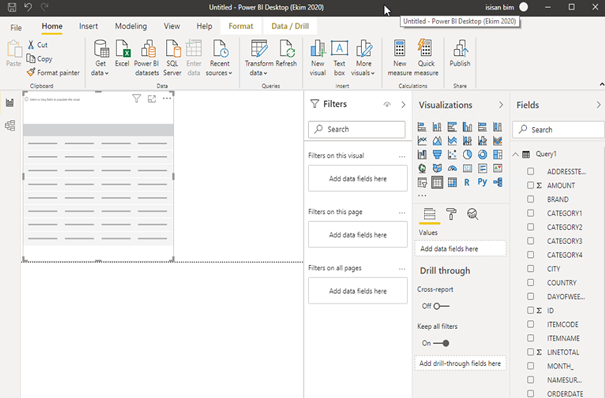Collapse the Fields pane chevron
Image resolution: width=605 pixels, height=398 pixels.
point(598,105)
